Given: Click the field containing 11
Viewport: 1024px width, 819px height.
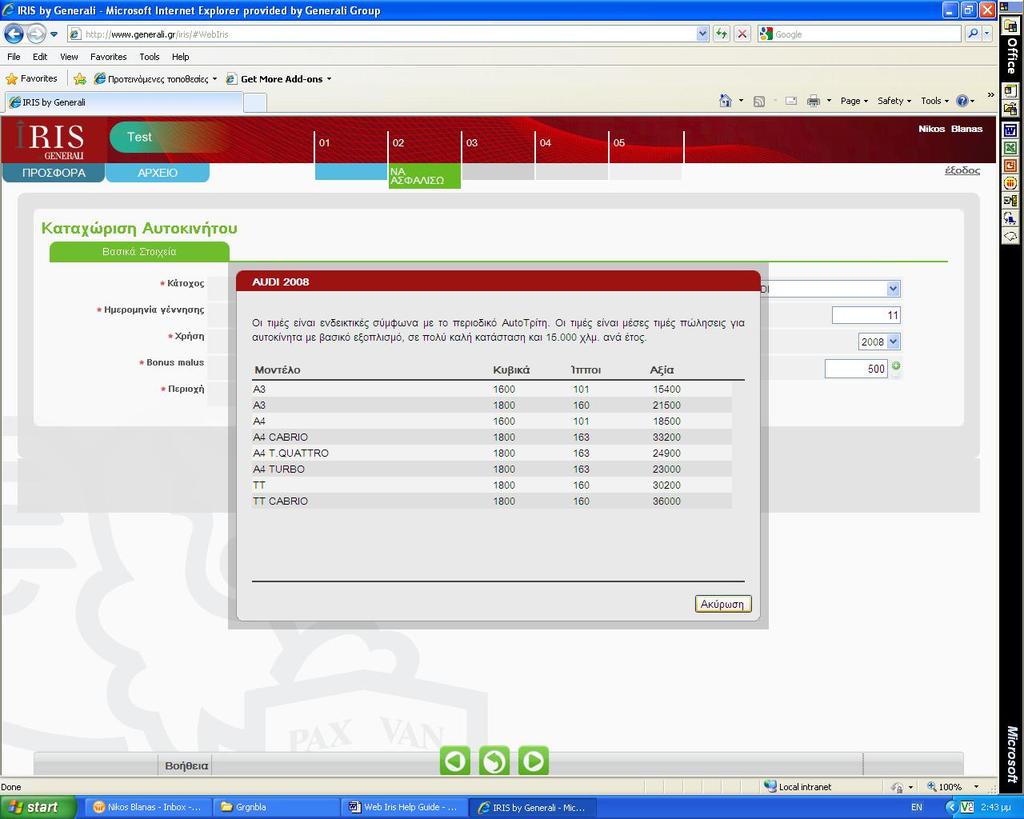Looking at the screenshot, I should tap(866, 315).
